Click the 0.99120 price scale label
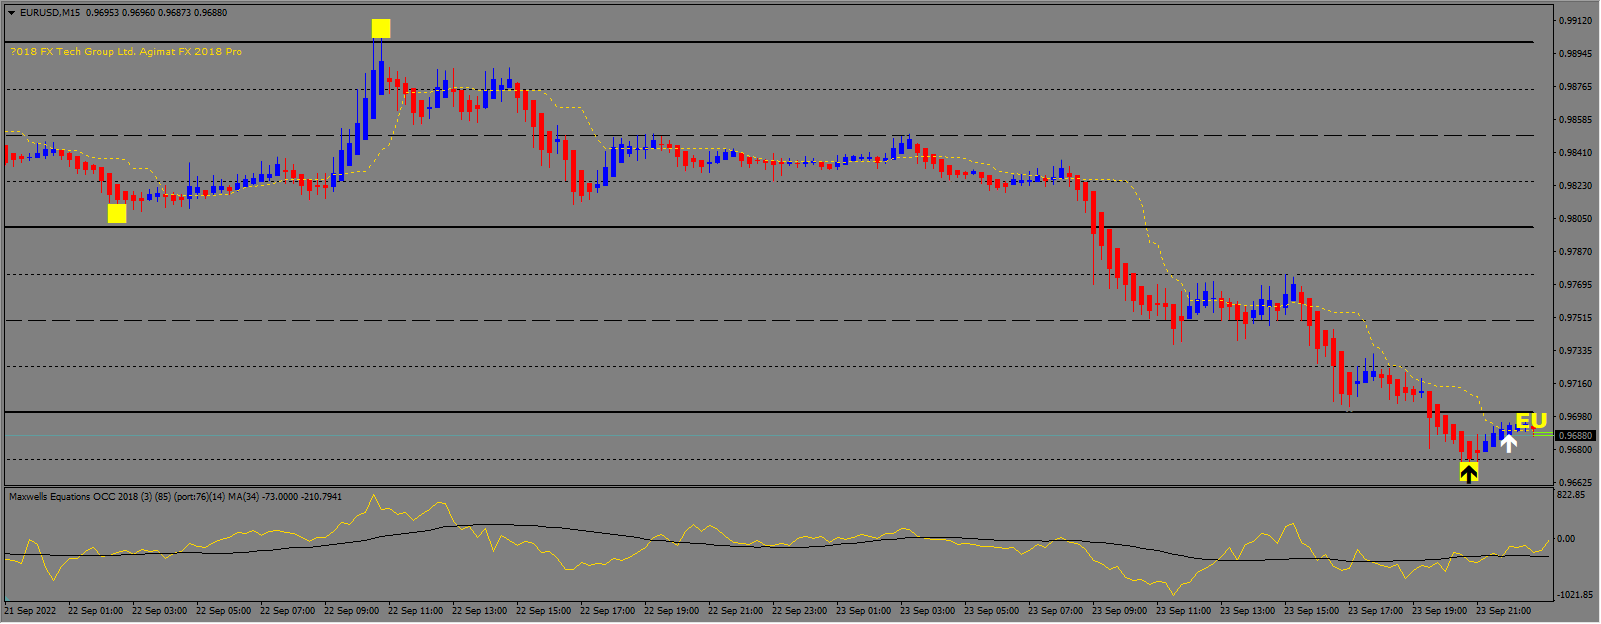The width and height of the screenshot is (1601, 624). point(1577,21)
